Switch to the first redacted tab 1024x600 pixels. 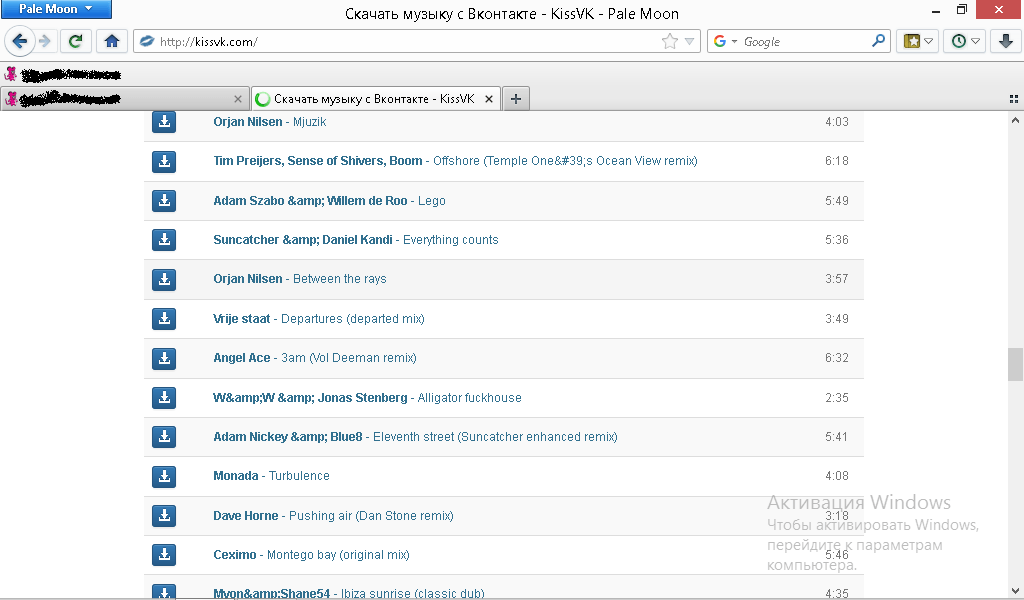tap(124, 99)
